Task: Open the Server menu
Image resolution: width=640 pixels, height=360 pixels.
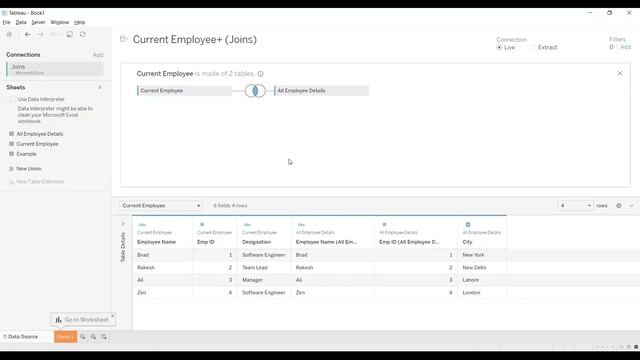Action: click(38, 22)
